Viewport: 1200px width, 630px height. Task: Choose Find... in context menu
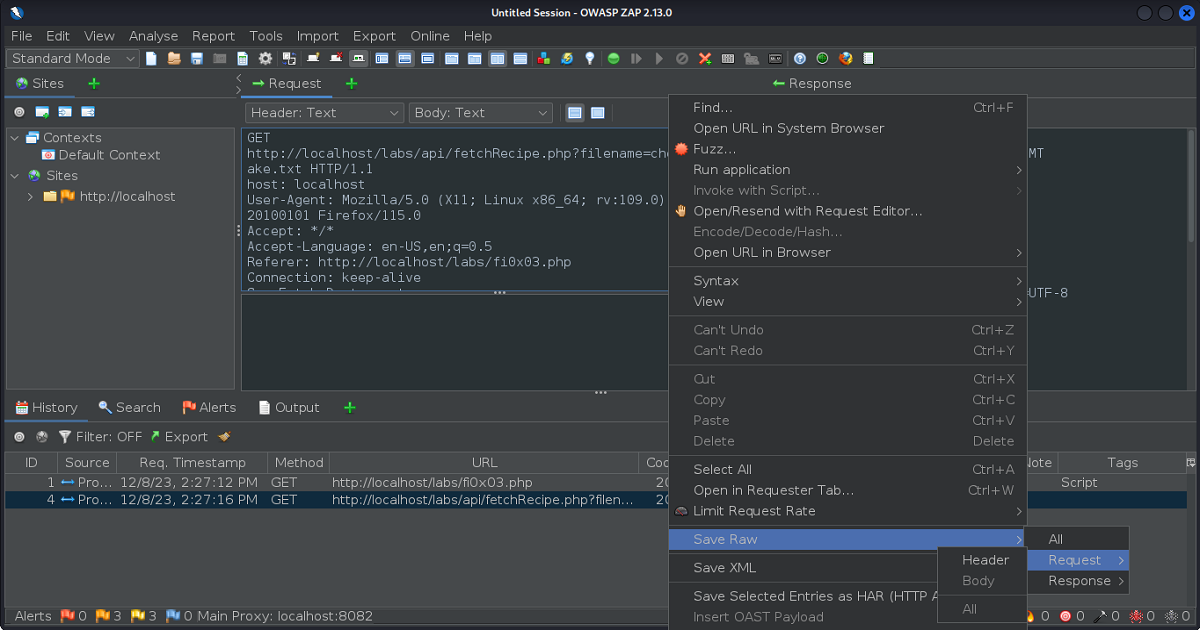click(x=848, y=108)
